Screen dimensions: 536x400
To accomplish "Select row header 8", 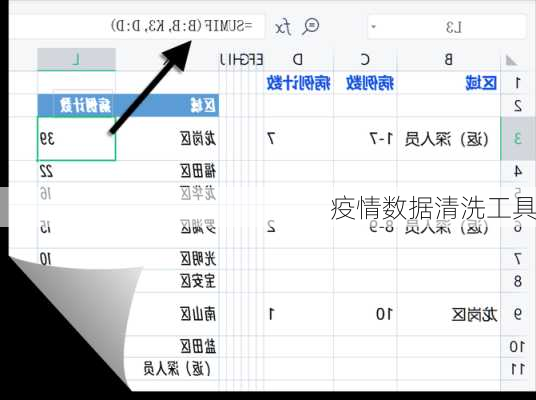I will 518,281.
